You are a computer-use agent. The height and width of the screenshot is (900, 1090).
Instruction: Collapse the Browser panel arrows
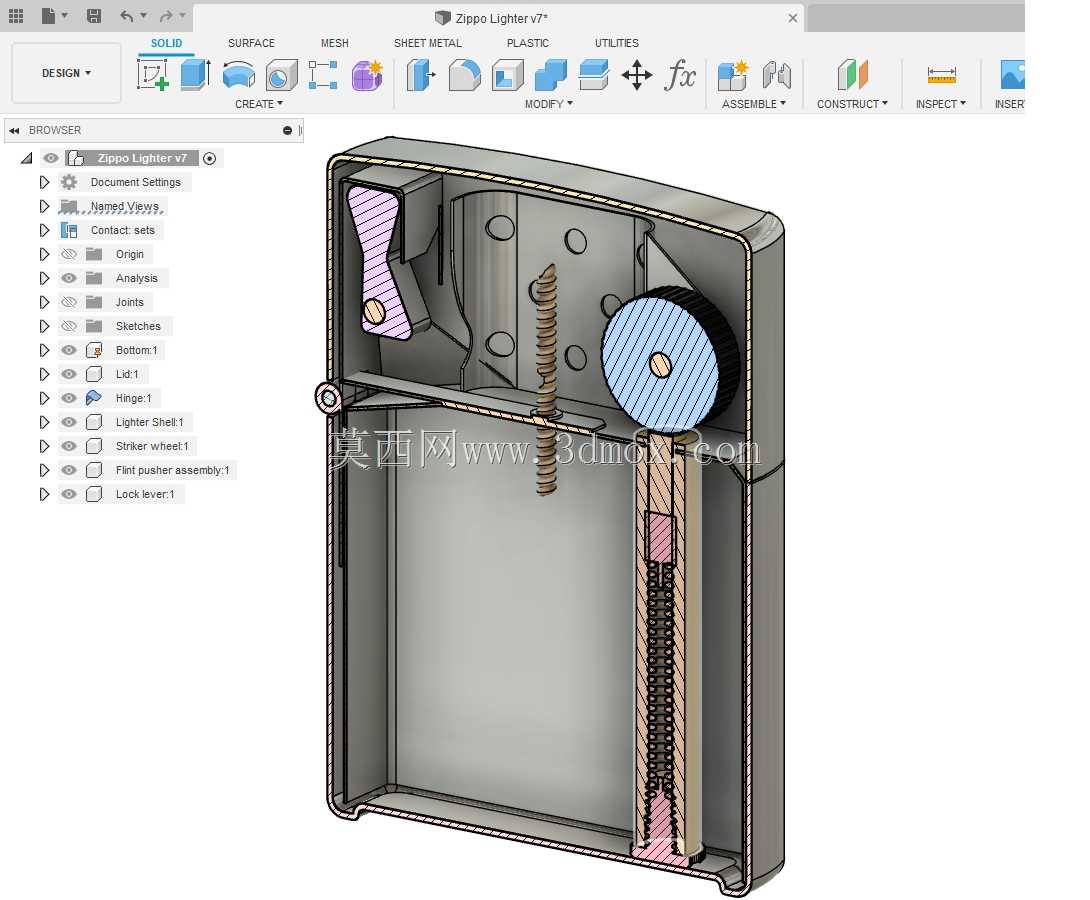pos(14,130)
